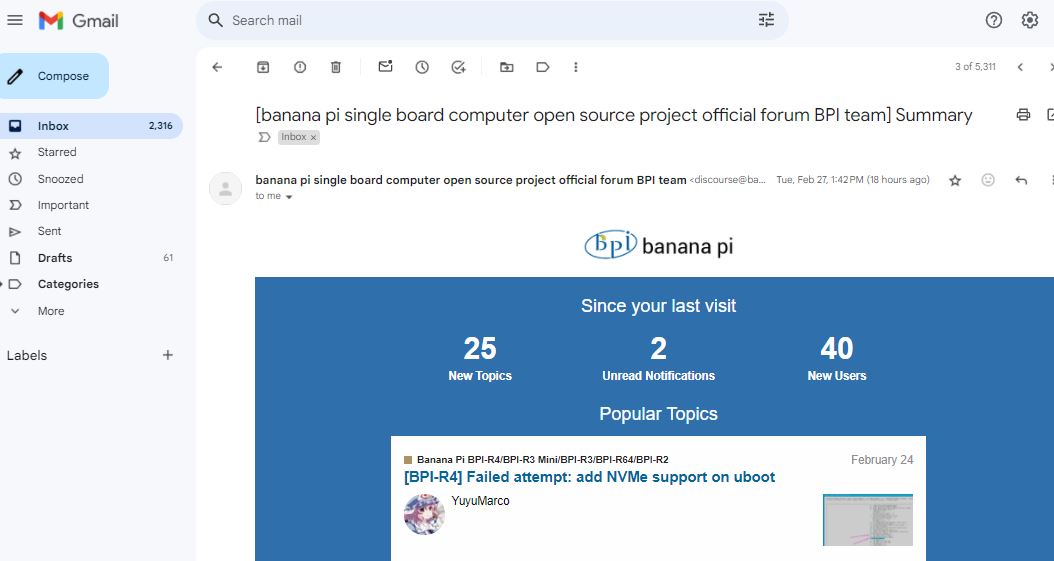Image resolution: width=1054 pixels, height=561 pixels.
Task: Show details dropdown next to 'to me'
Action: pos(289,197)
